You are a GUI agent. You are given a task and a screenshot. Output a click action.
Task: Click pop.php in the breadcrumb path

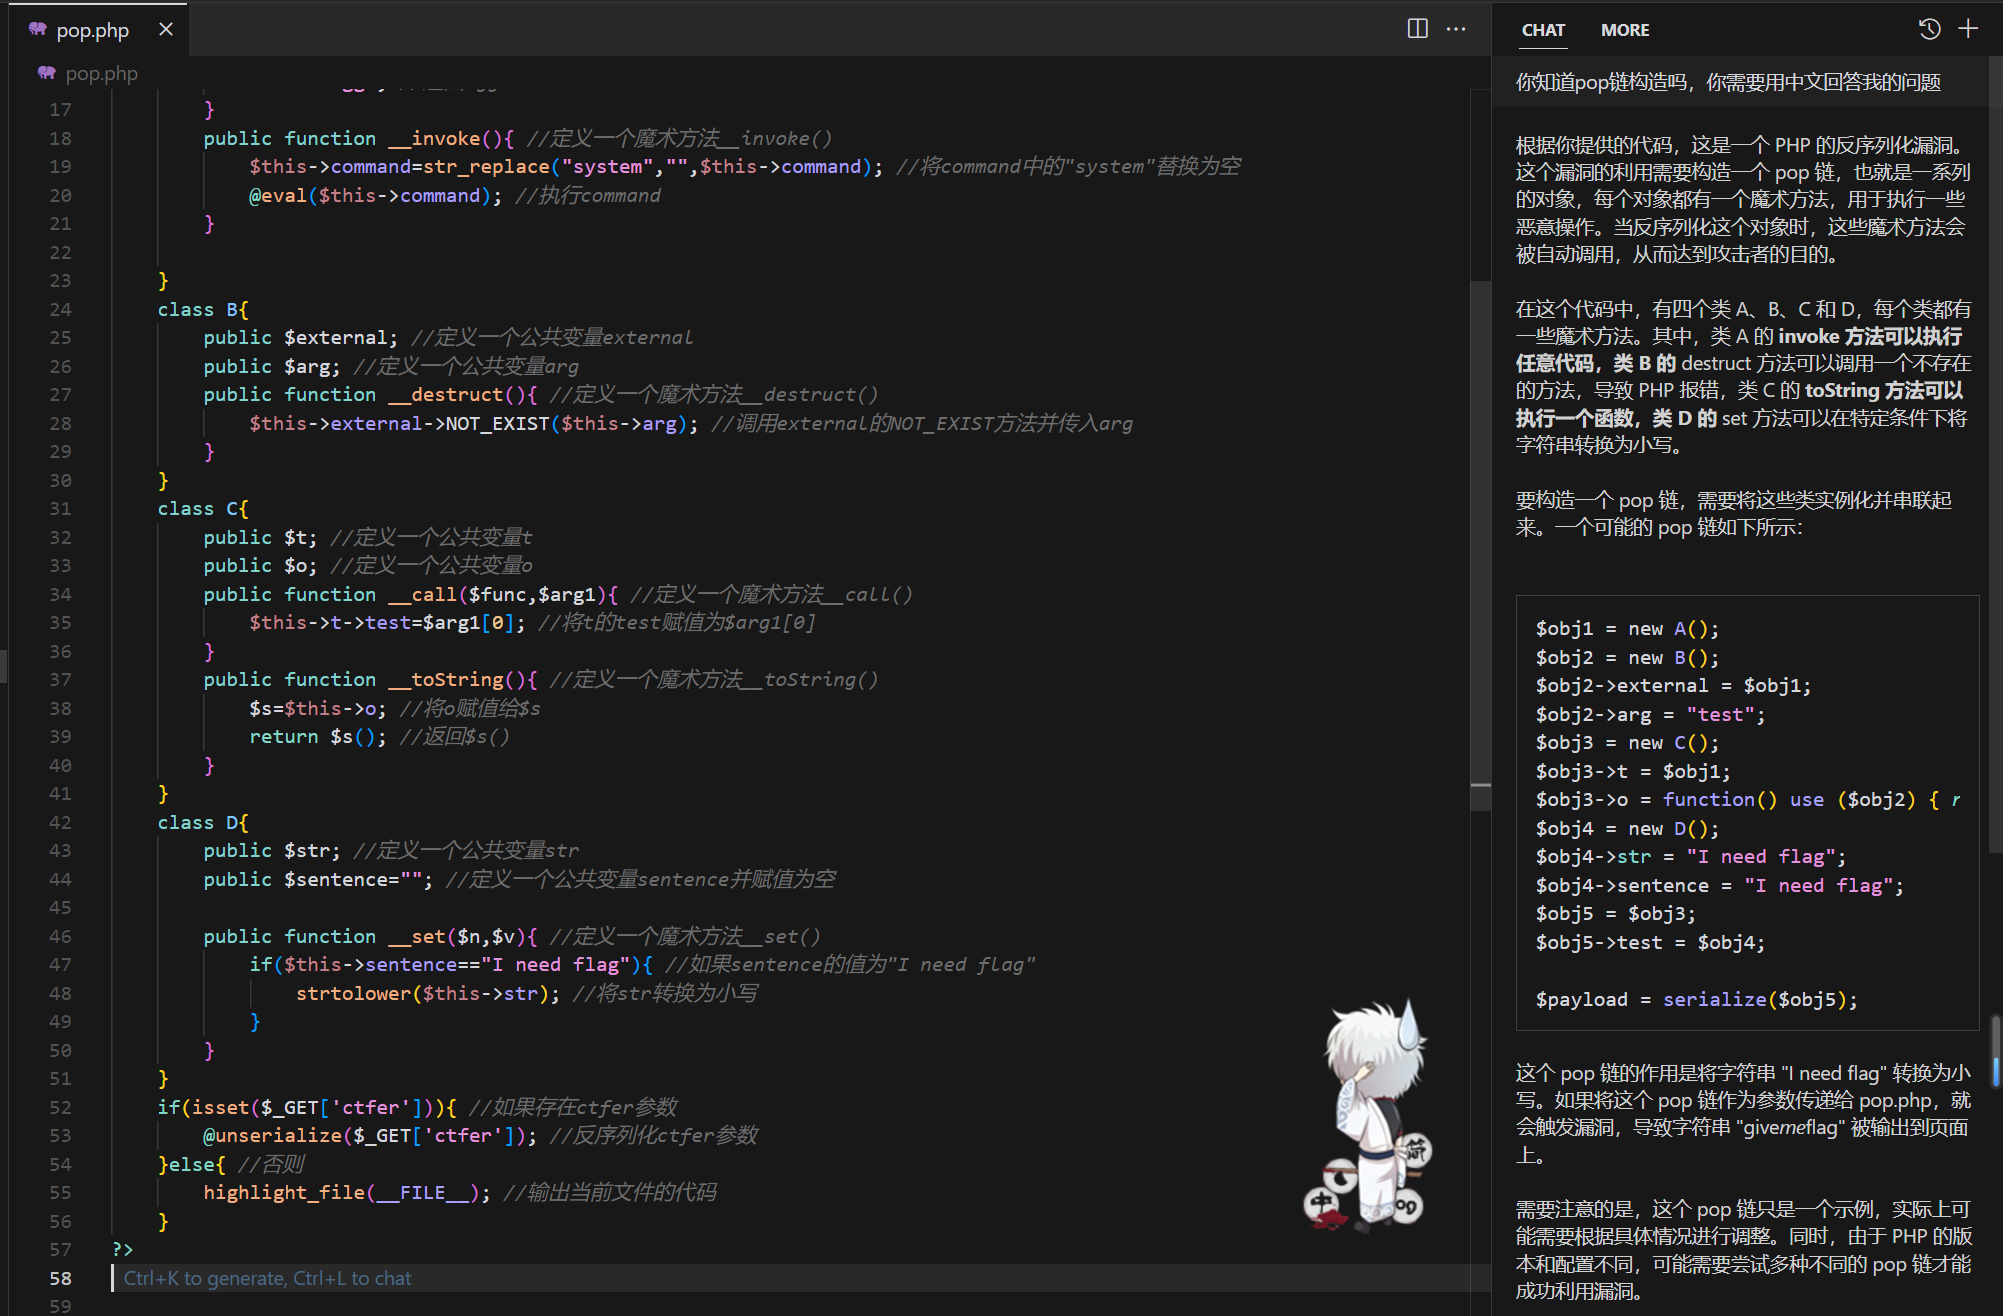pyautogui.click(x=101, y=73)
